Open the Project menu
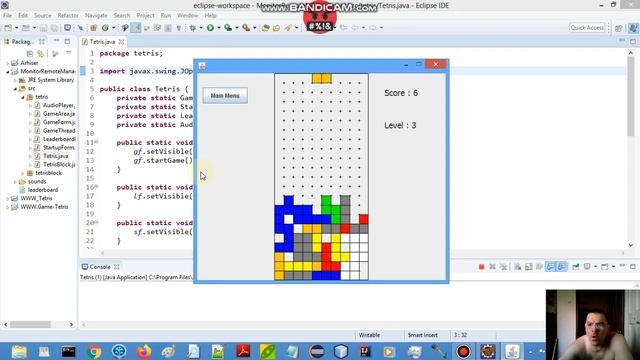The width and height of the screenshot is (640, 360). pyautogui.click(x=145, y=16)
